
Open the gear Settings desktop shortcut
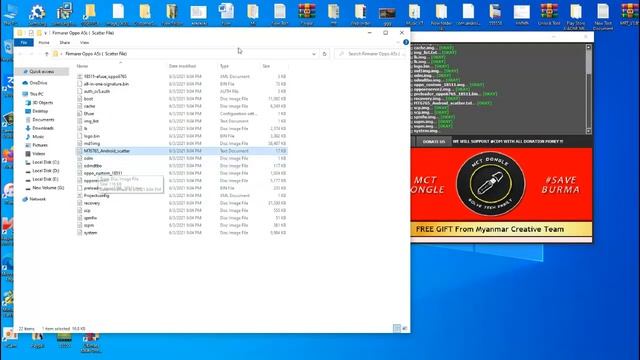coord(37,15)
